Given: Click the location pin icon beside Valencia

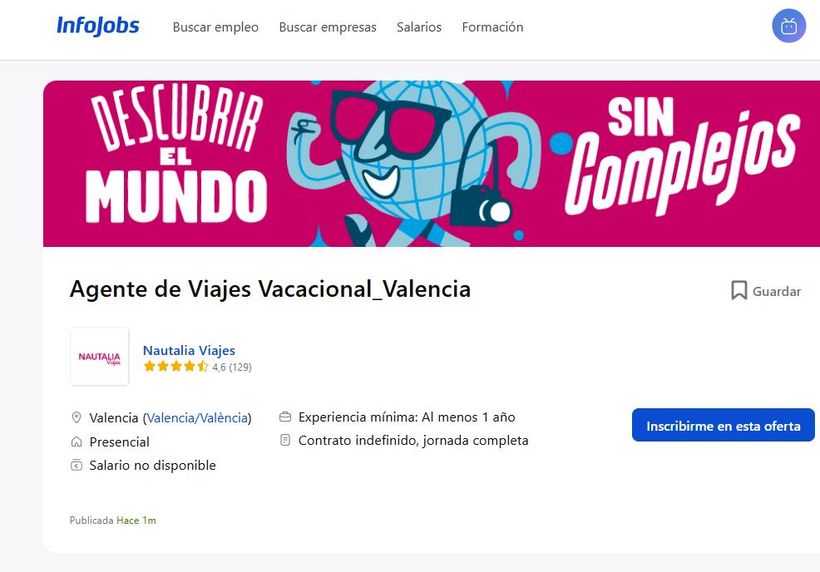Looking at the screenshot, I should (x=76, y=417).
